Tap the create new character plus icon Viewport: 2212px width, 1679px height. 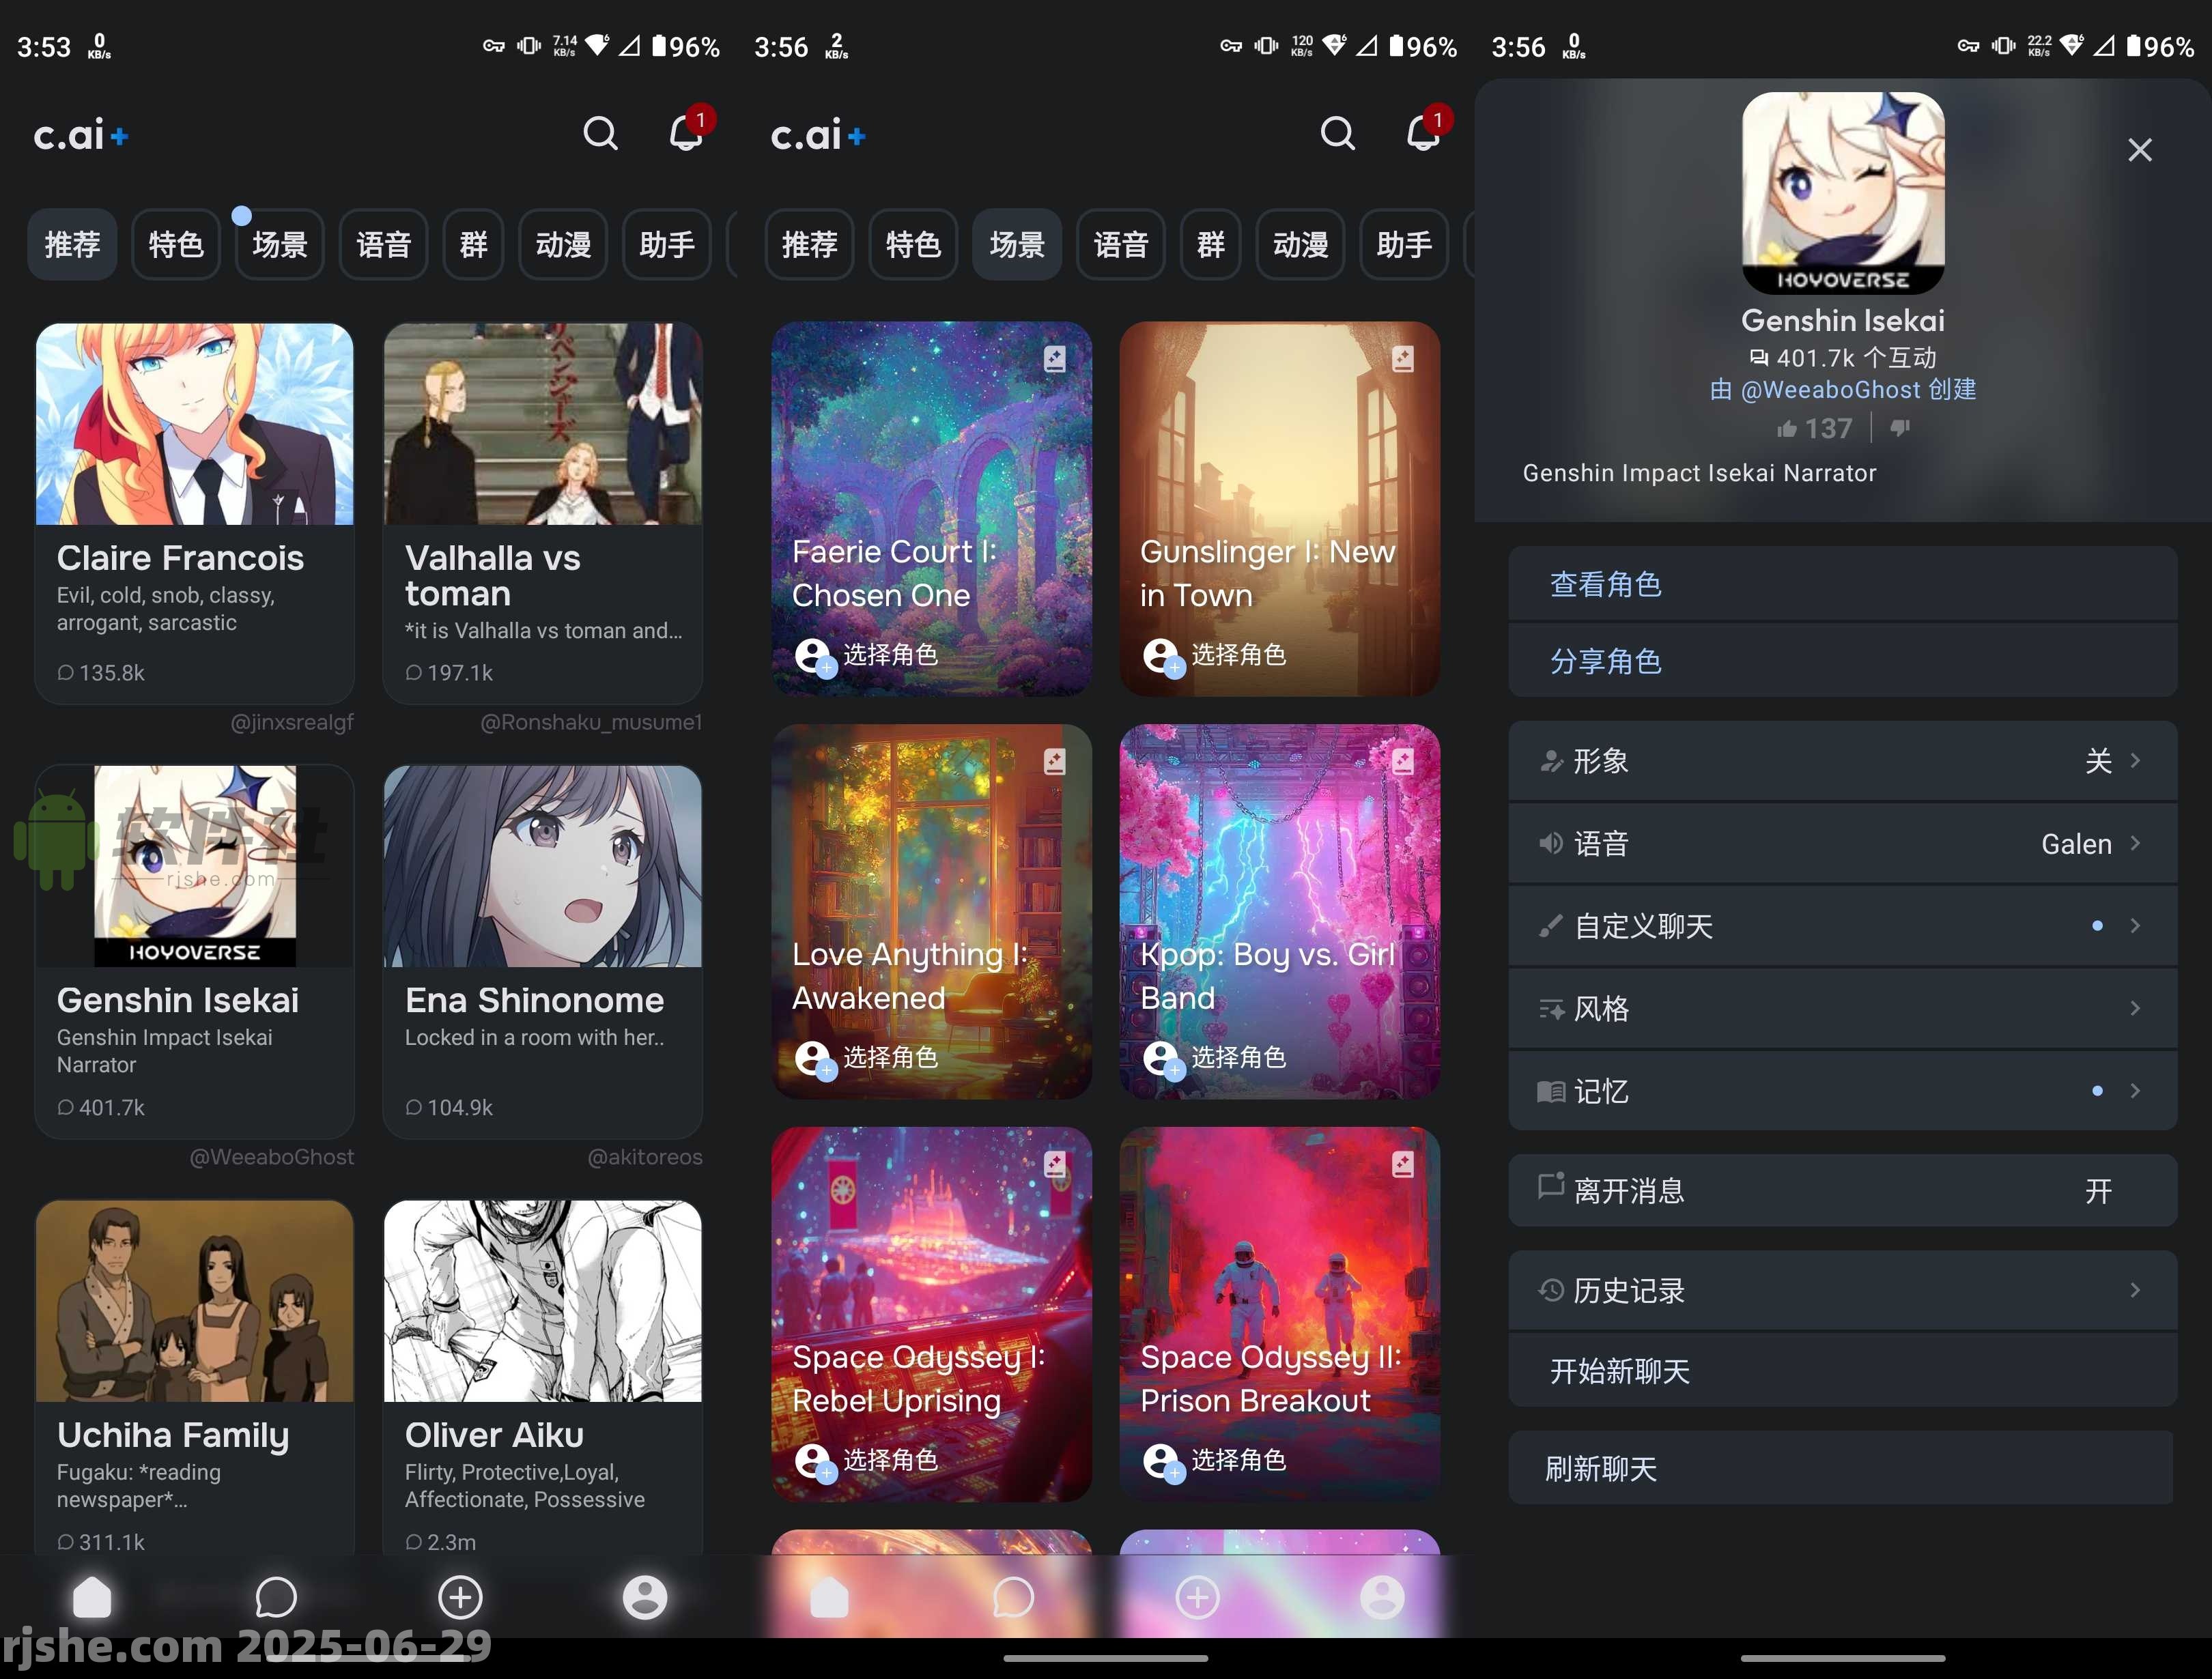460,1597
